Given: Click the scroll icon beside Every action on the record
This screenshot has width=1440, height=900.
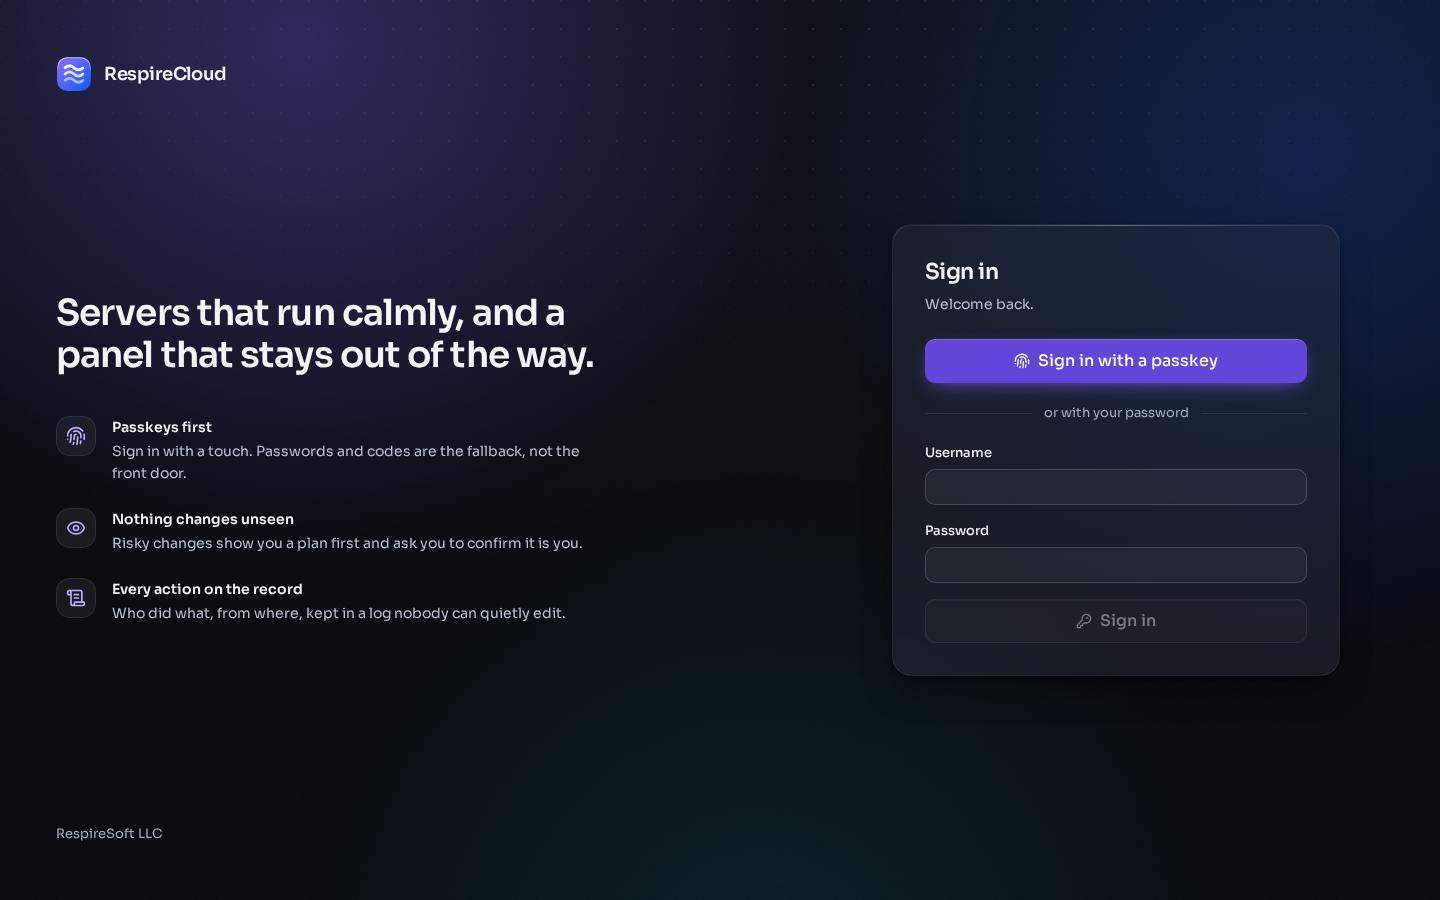Looking at the screenshot, I should (76, 598).
